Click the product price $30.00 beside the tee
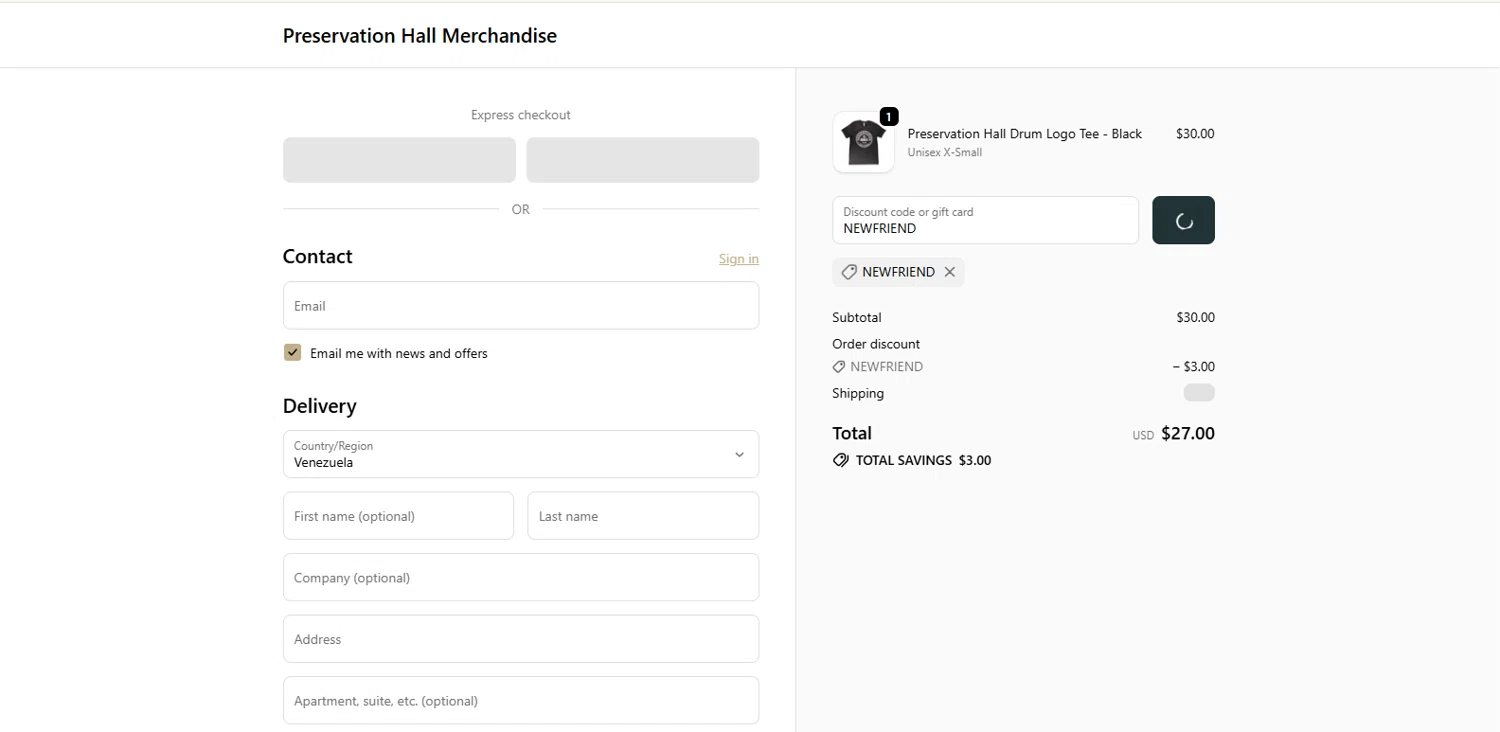 tap(1195, 134)
